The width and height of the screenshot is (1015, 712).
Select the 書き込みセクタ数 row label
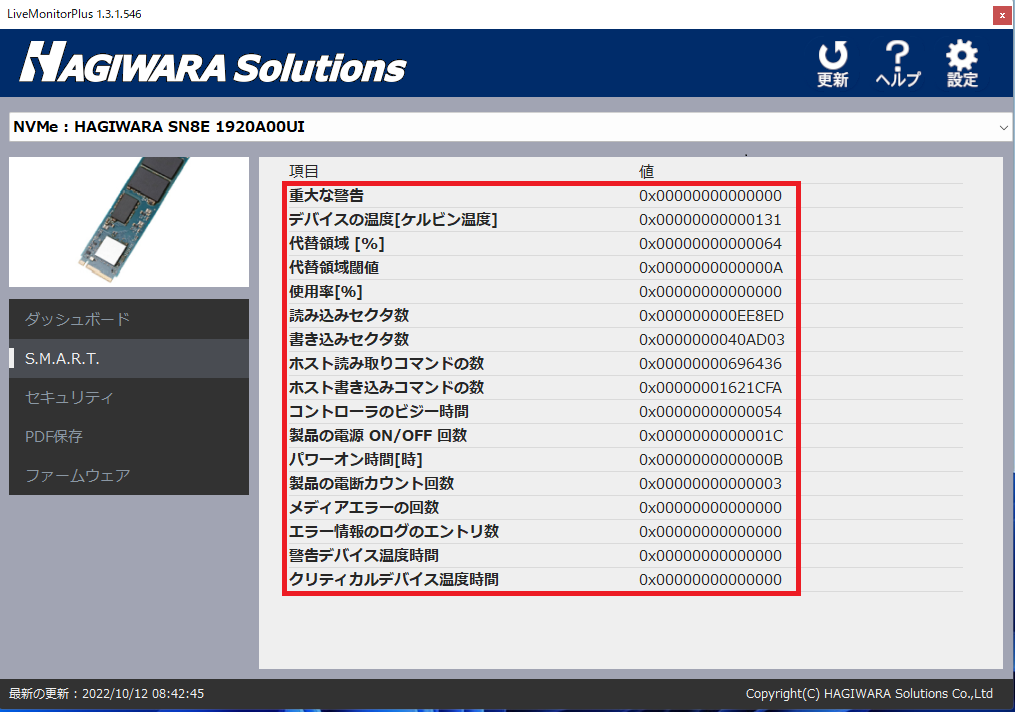(x=349, y=339)
